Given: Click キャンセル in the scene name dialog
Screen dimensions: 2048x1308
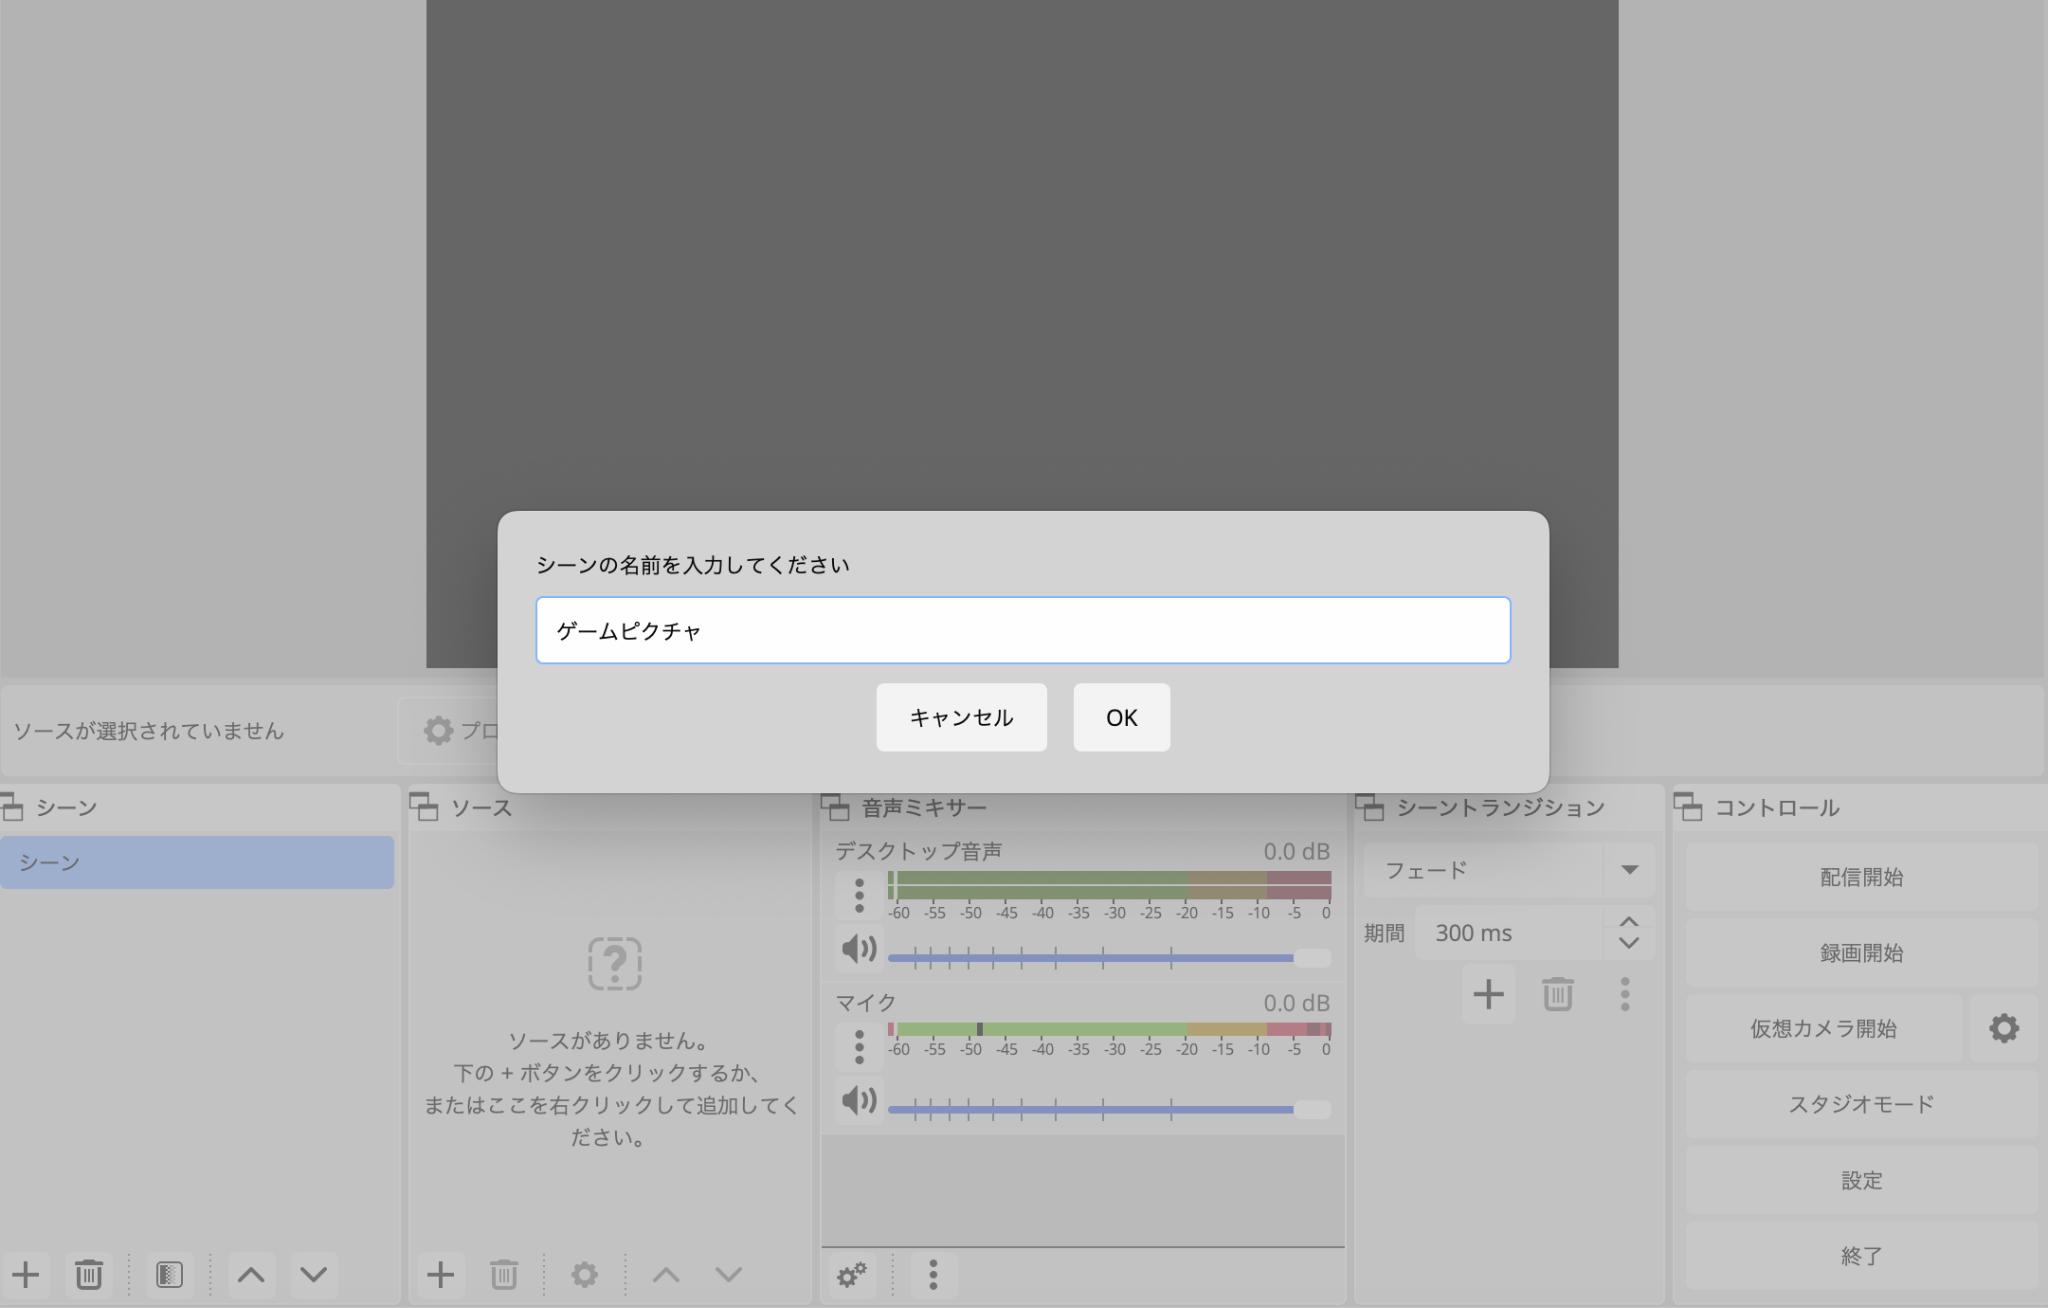Looking at the screenshot, I should [961, 717].
